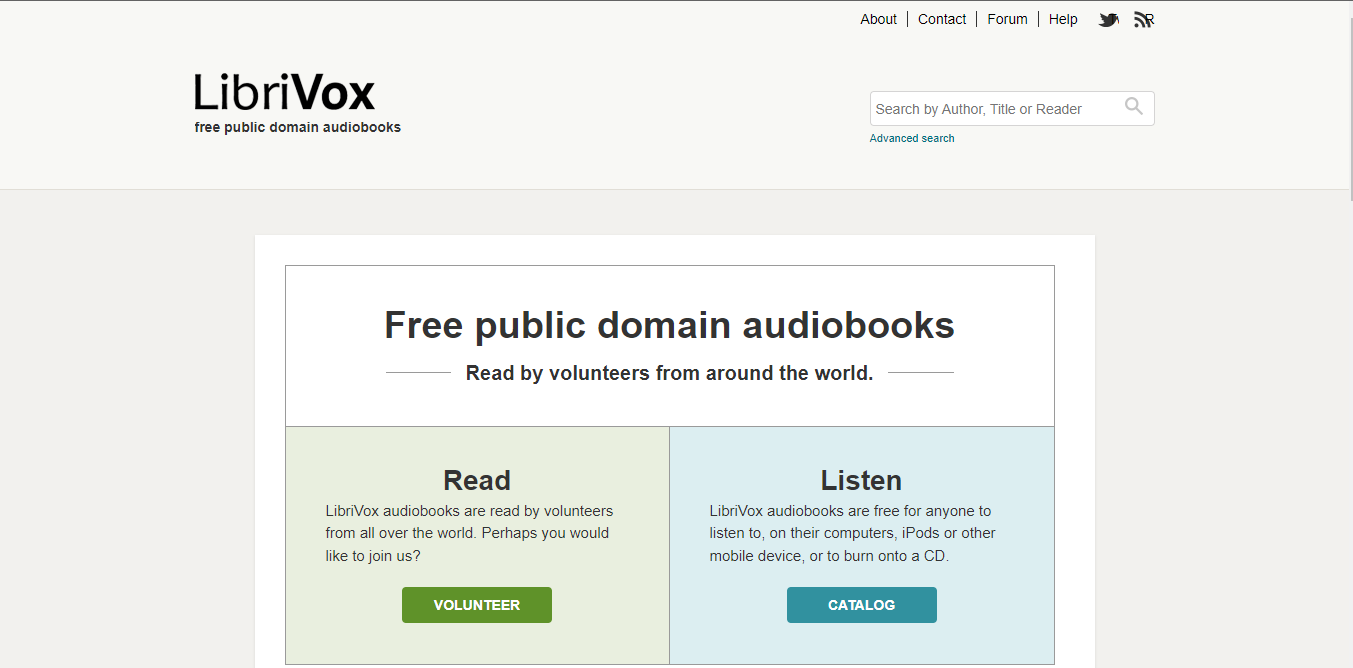Click the paragraph about listening on iPods

(853, 533)
